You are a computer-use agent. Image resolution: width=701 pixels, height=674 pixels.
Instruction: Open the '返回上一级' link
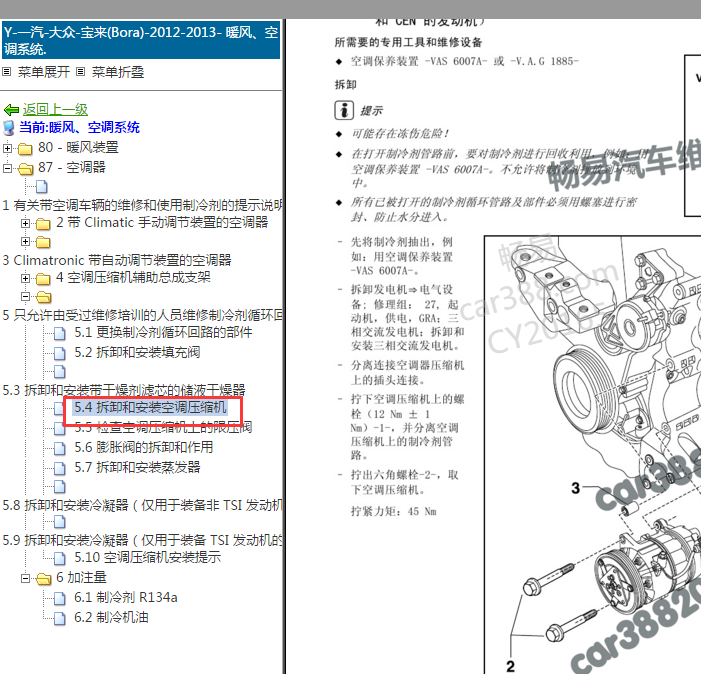[x=55, y=110]
